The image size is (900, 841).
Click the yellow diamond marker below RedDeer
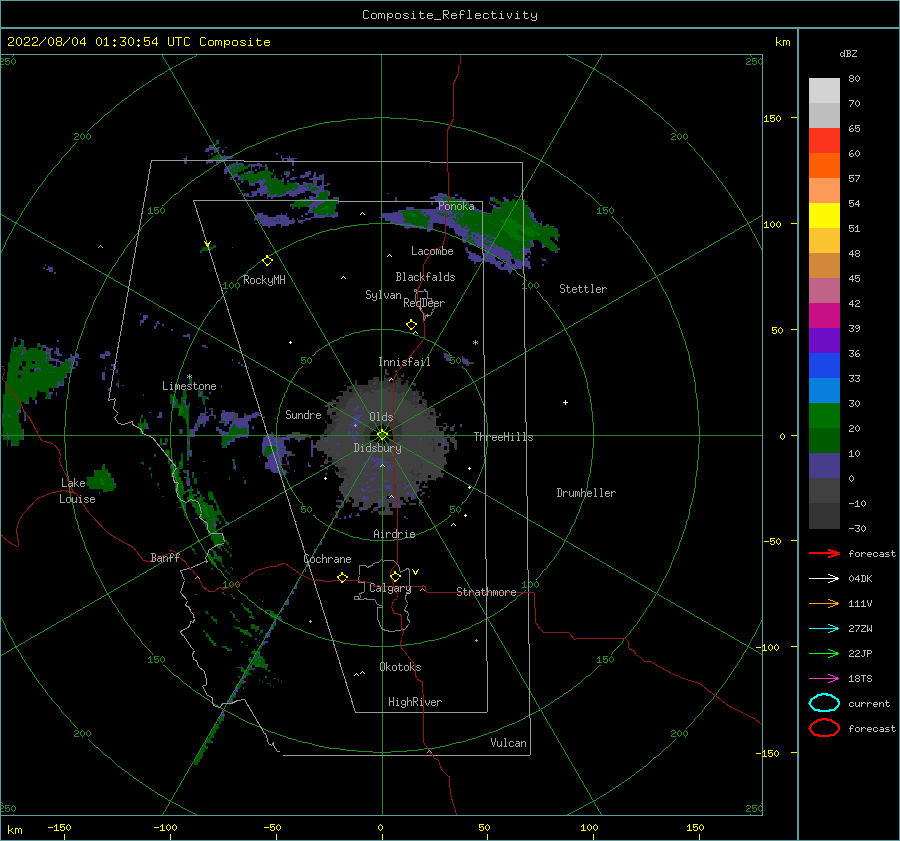point(412,325)
